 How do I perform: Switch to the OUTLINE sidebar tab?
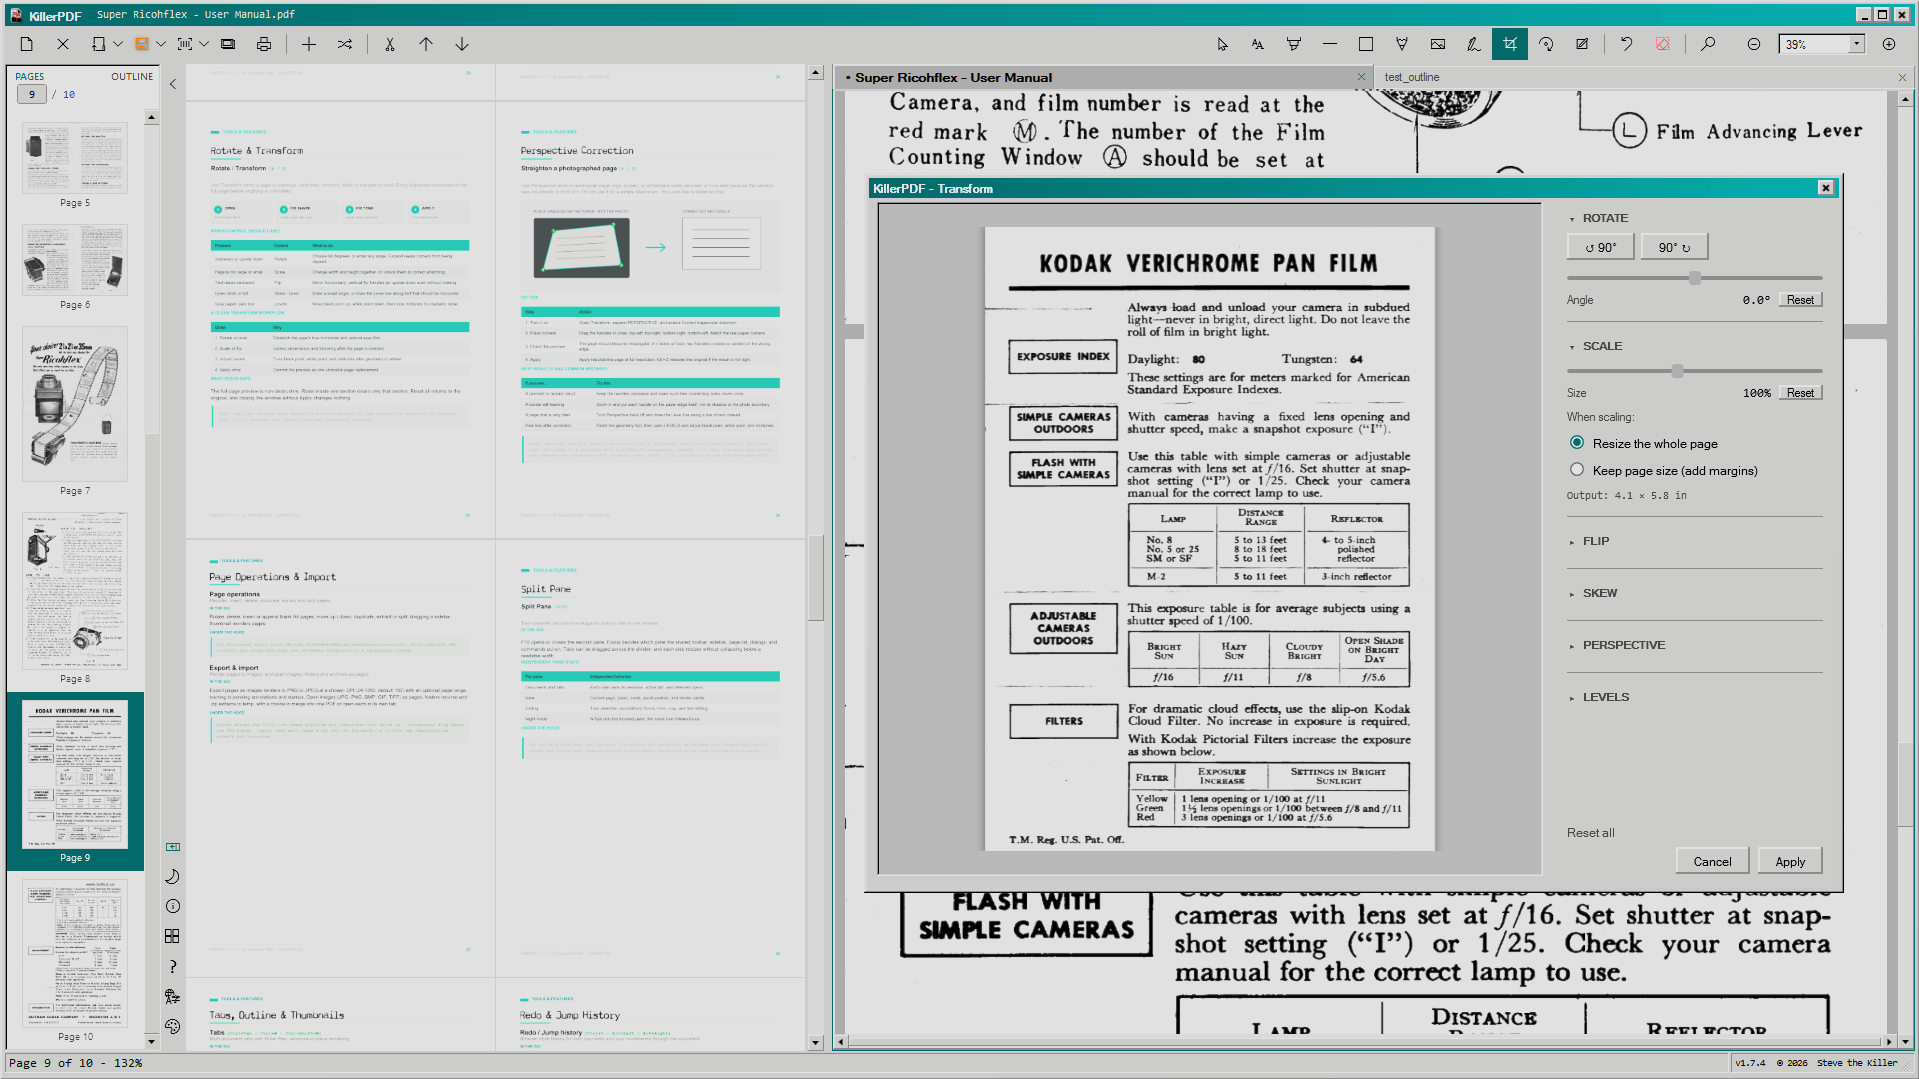pyautogui.click(x=132, y=76)
